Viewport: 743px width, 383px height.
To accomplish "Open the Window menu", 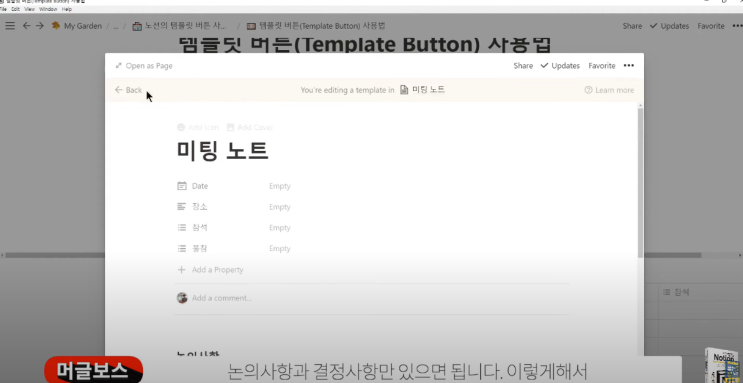I will pos(48,9).
